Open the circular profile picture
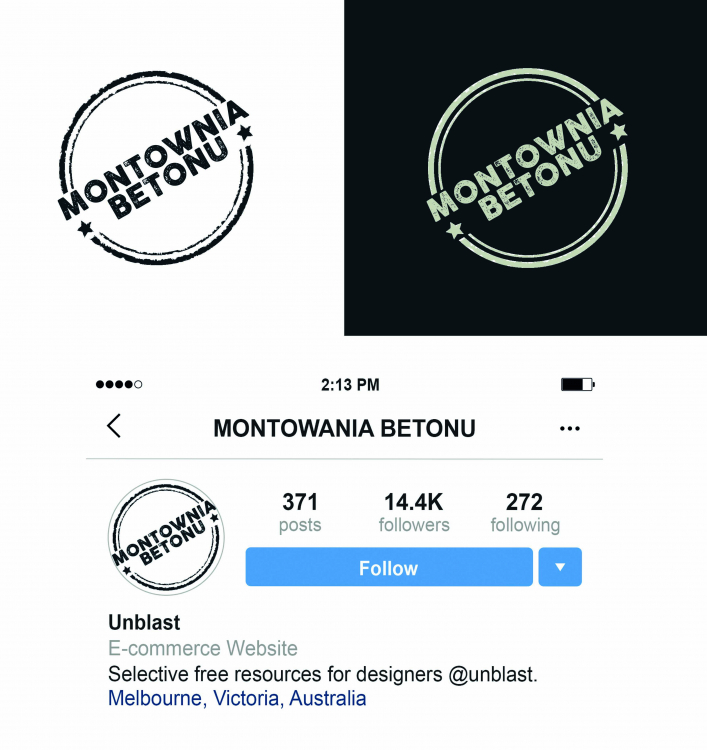 tap(166, 537)
